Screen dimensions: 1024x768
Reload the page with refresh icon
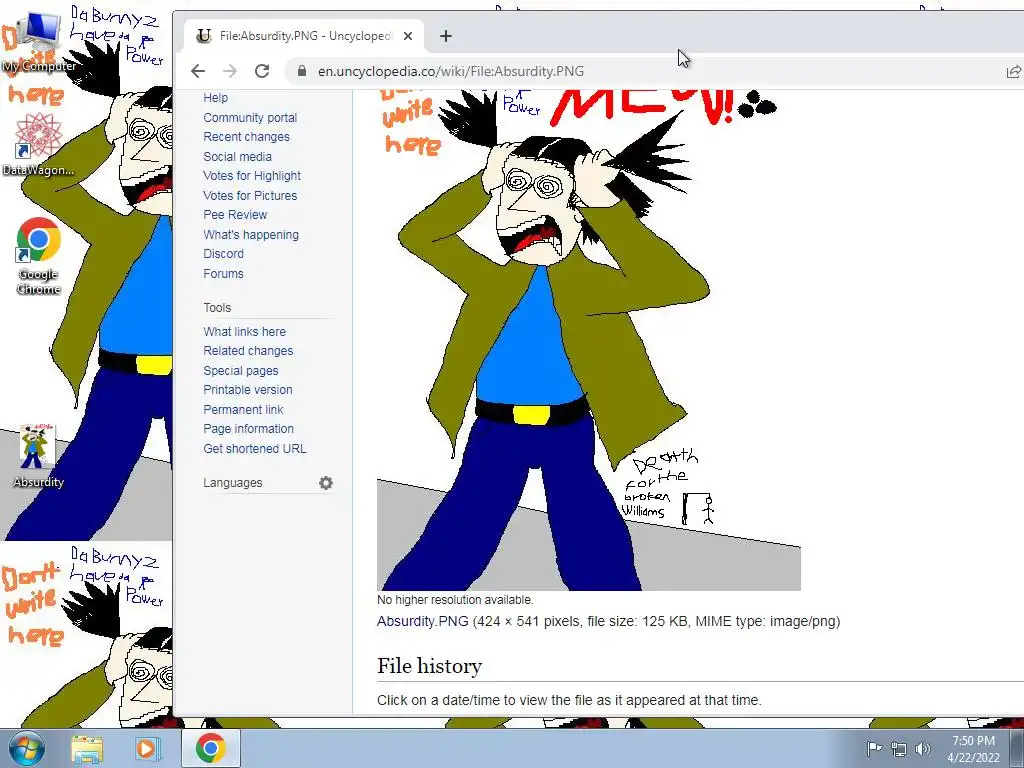click(x=262, y=71)
